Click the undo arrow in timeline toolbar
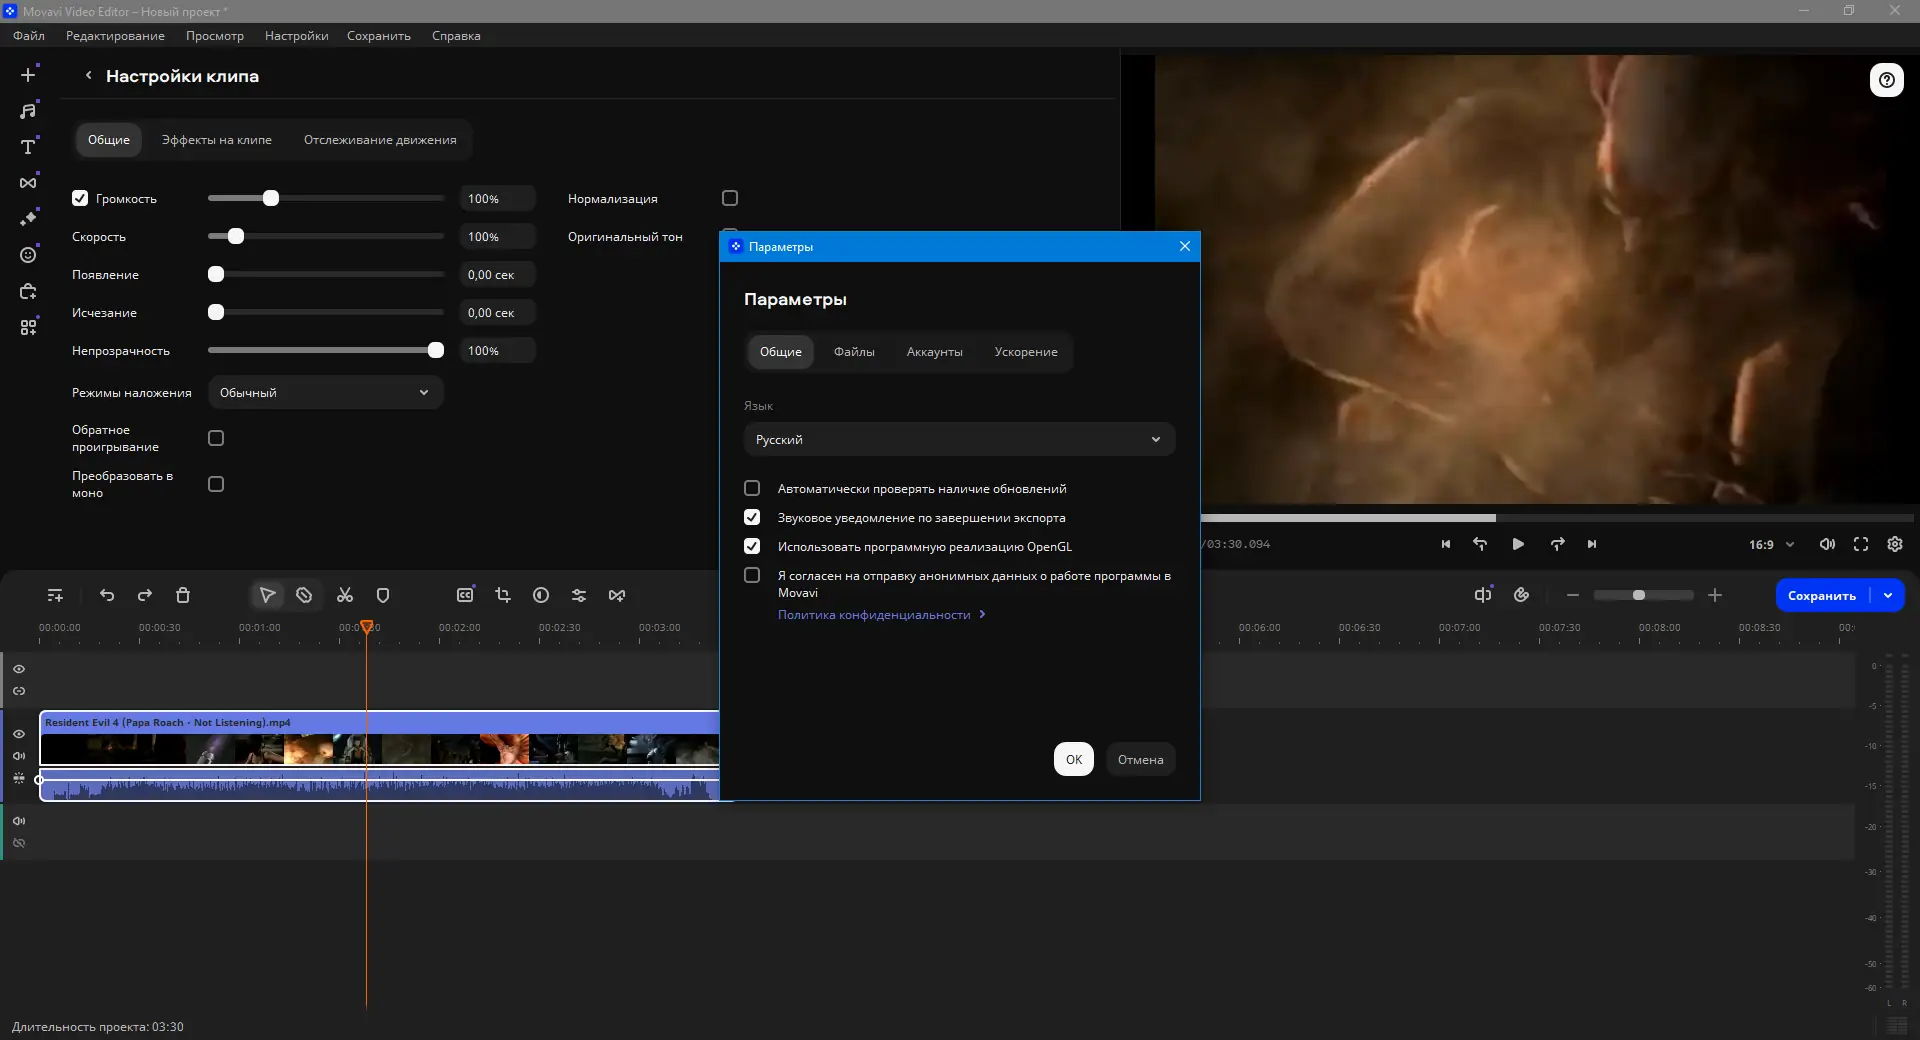1920x1040 pixels. pyautogui.click(x=107, y=595)
